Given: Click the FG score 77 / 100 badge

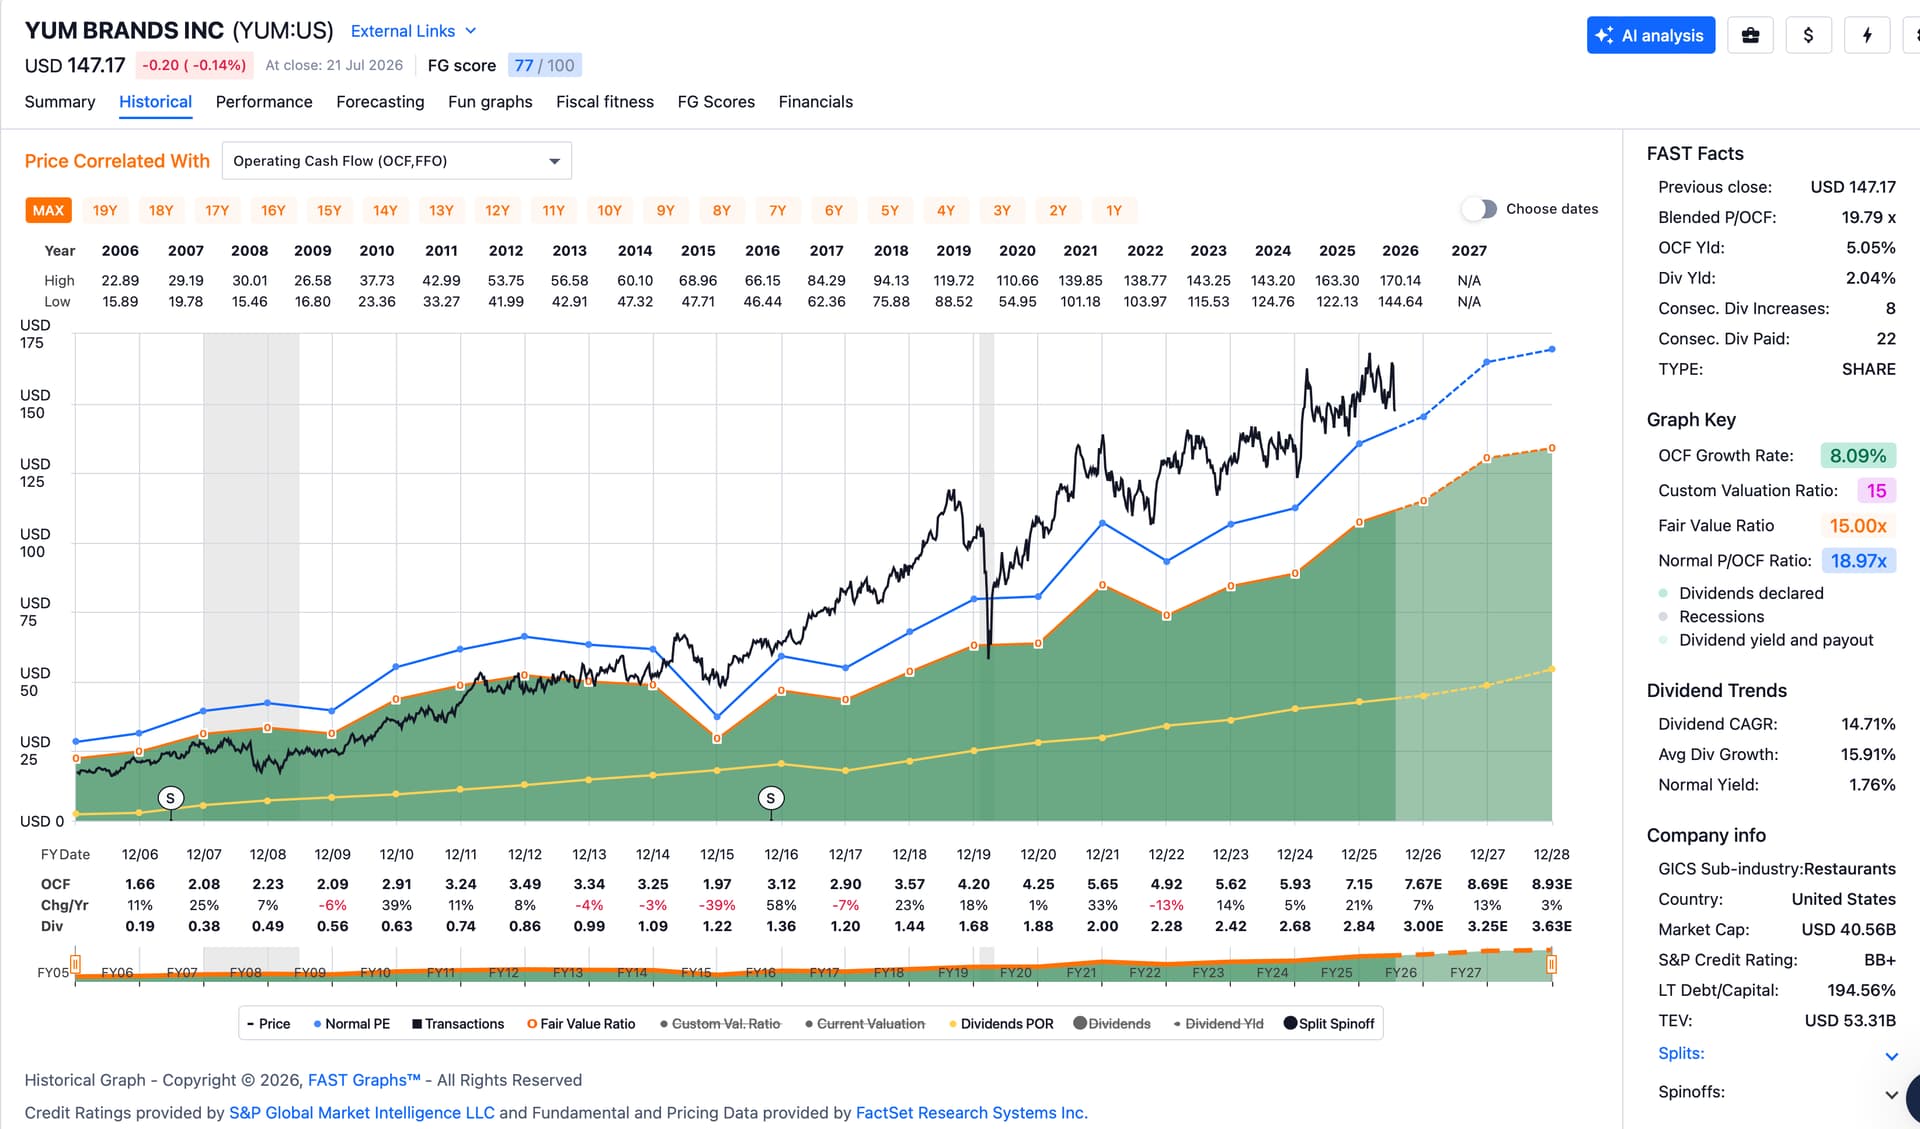Looking at the screenshot, I should click(x=545, y=65).
